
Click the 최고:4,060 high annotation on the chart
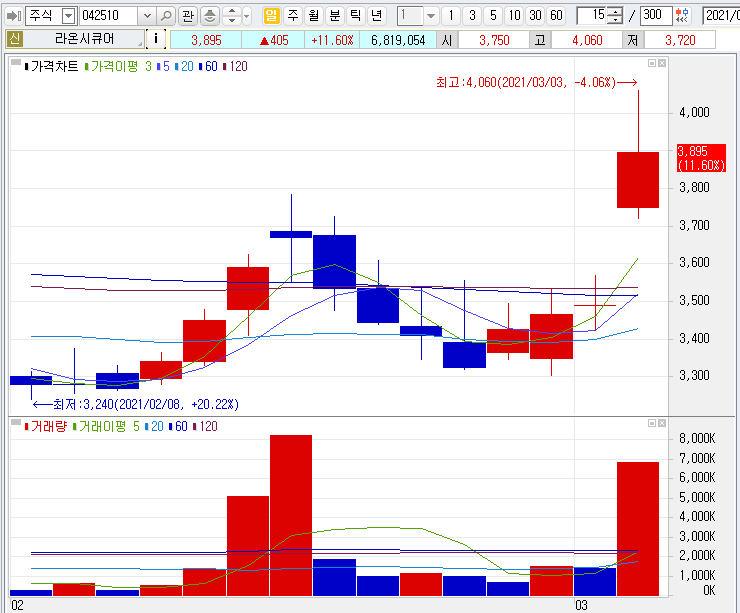537,83
